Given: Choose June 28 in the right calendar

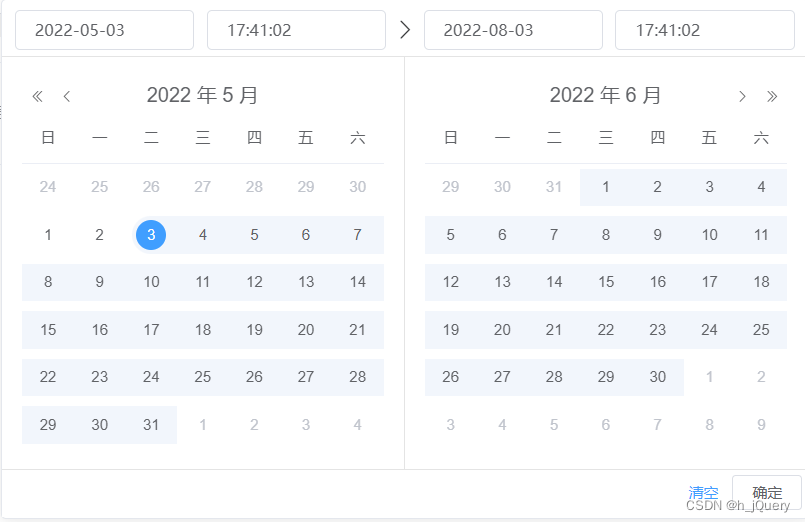Looking at the screenshot, I should (x=554, y=377).
